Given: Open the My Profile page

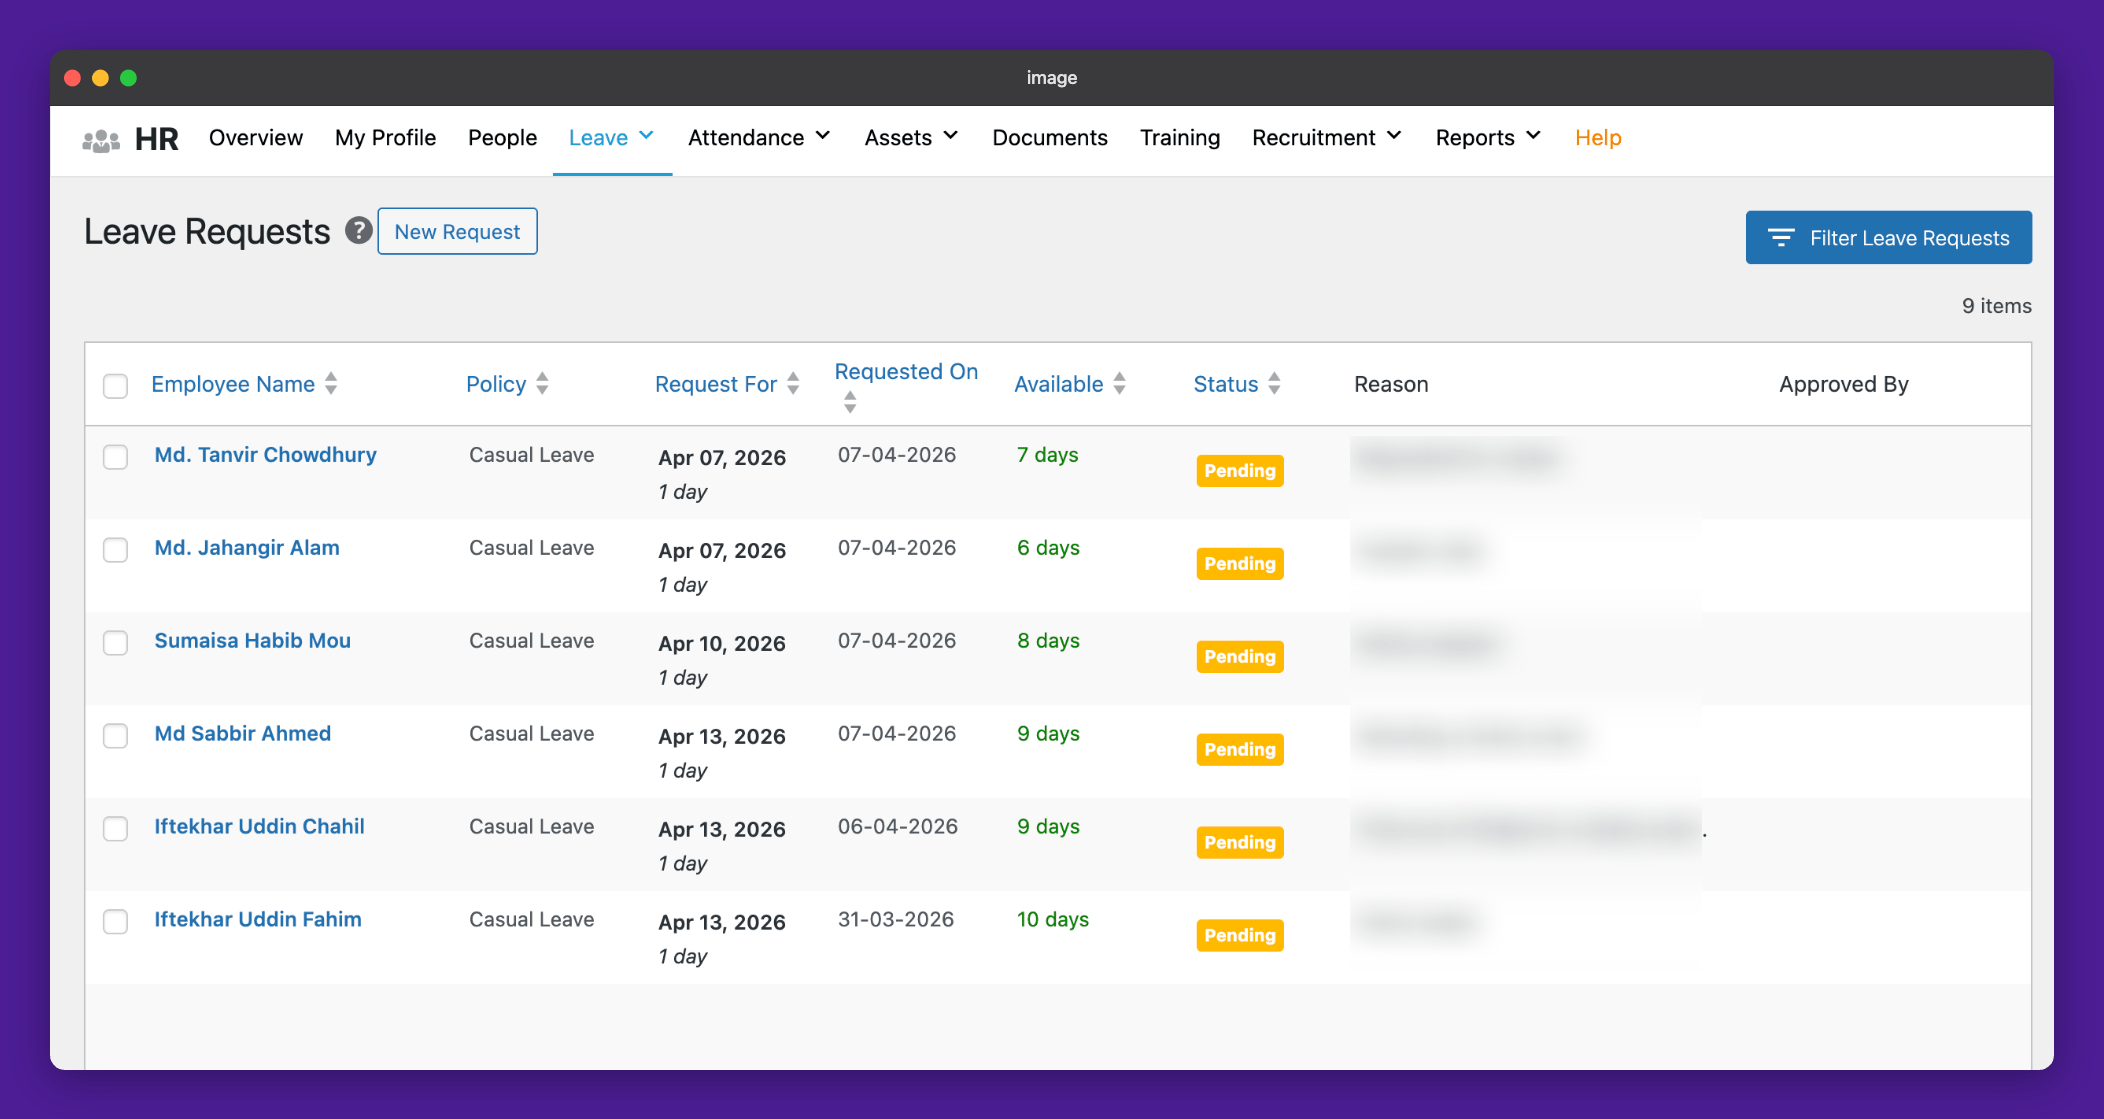Looking at the screenshot, I should (x=385, y=138).
